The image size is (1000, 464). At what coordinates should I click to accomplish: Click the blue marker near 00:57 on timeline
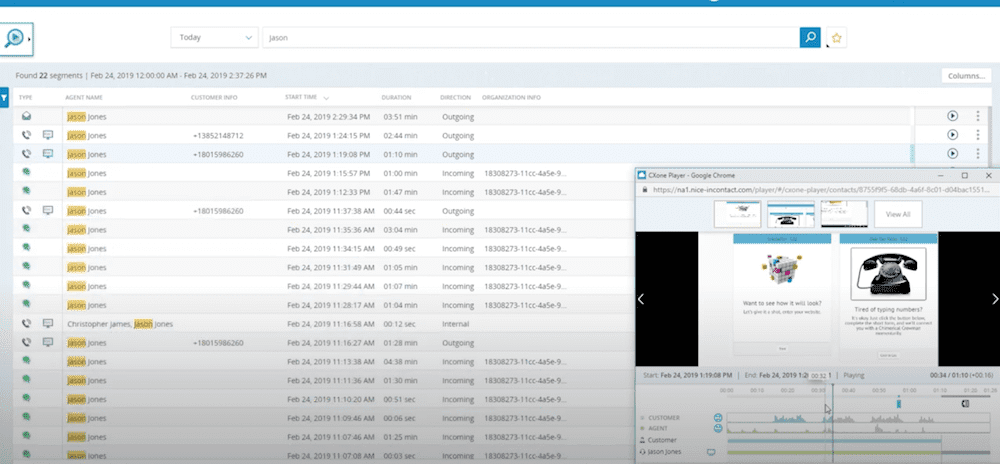(x=899, y=403)
